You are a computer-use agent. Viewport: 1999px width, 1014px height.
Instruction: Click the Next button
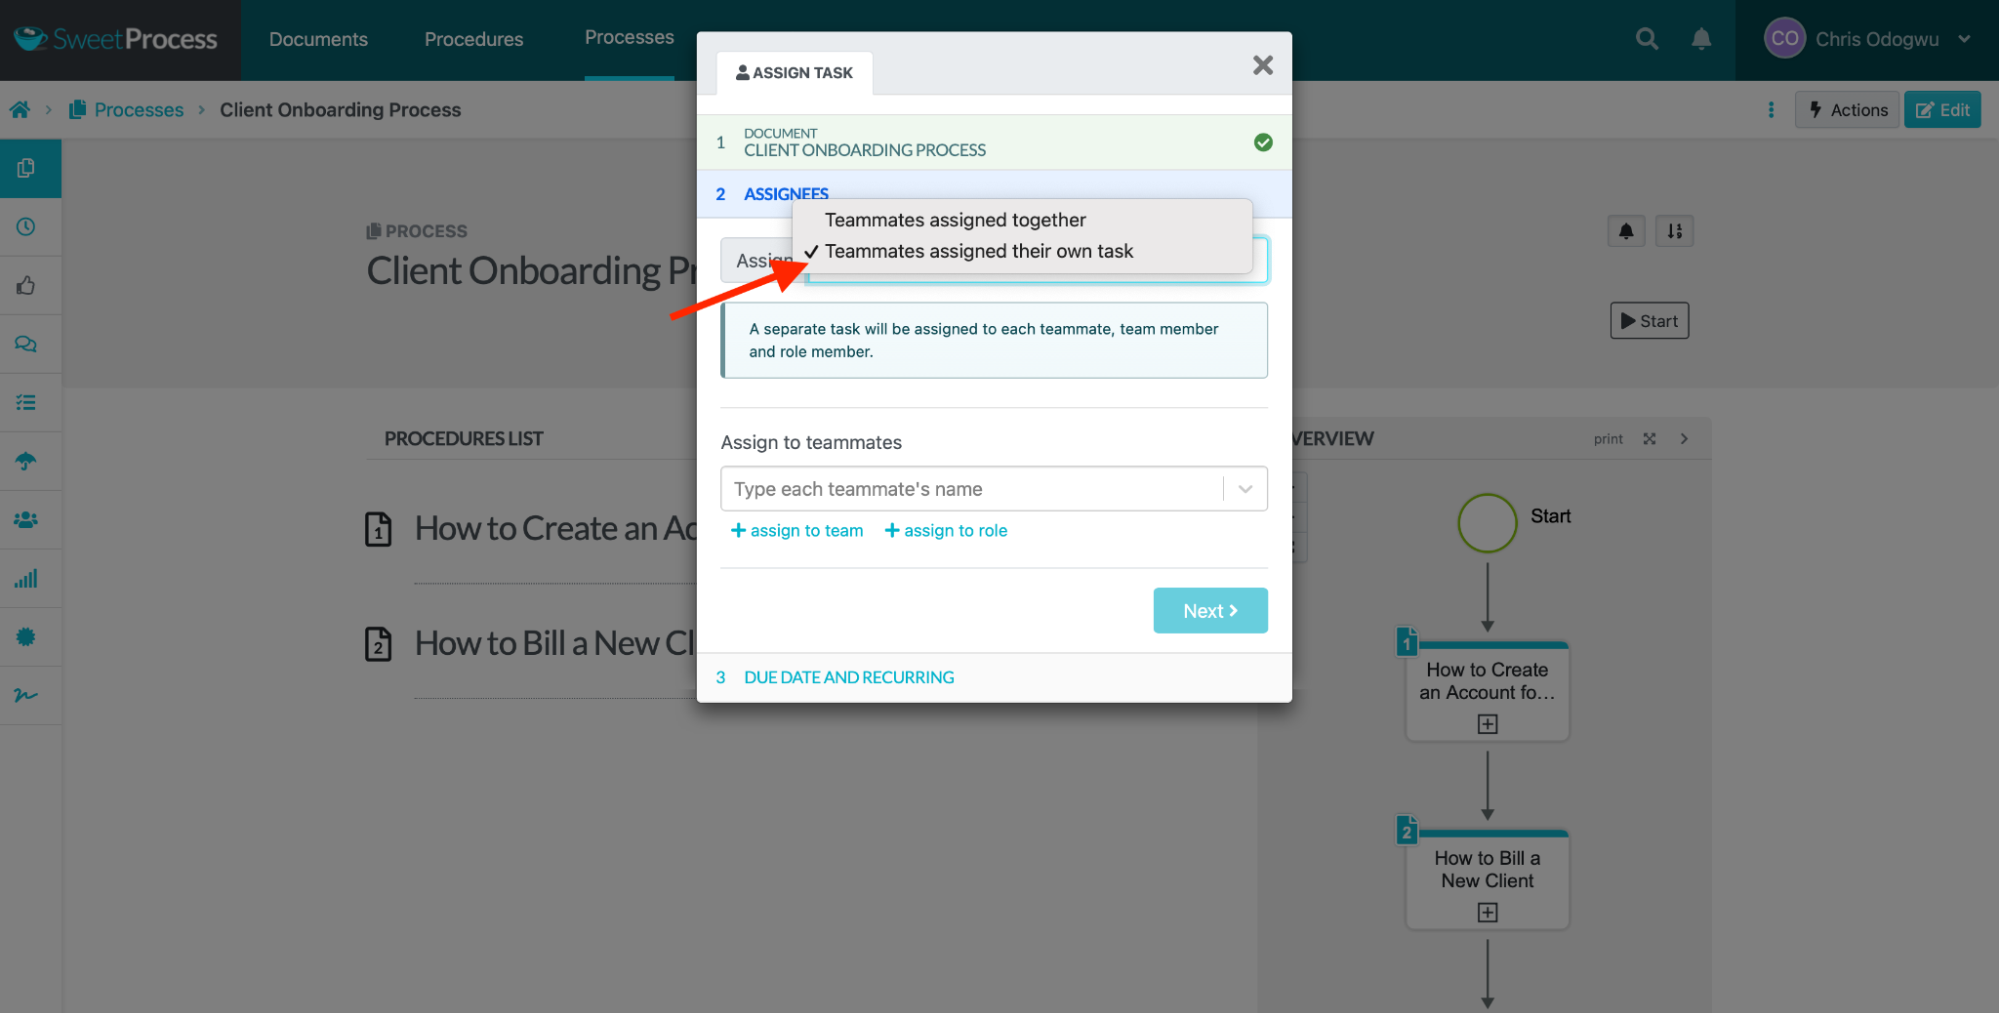pos(1209,610)
